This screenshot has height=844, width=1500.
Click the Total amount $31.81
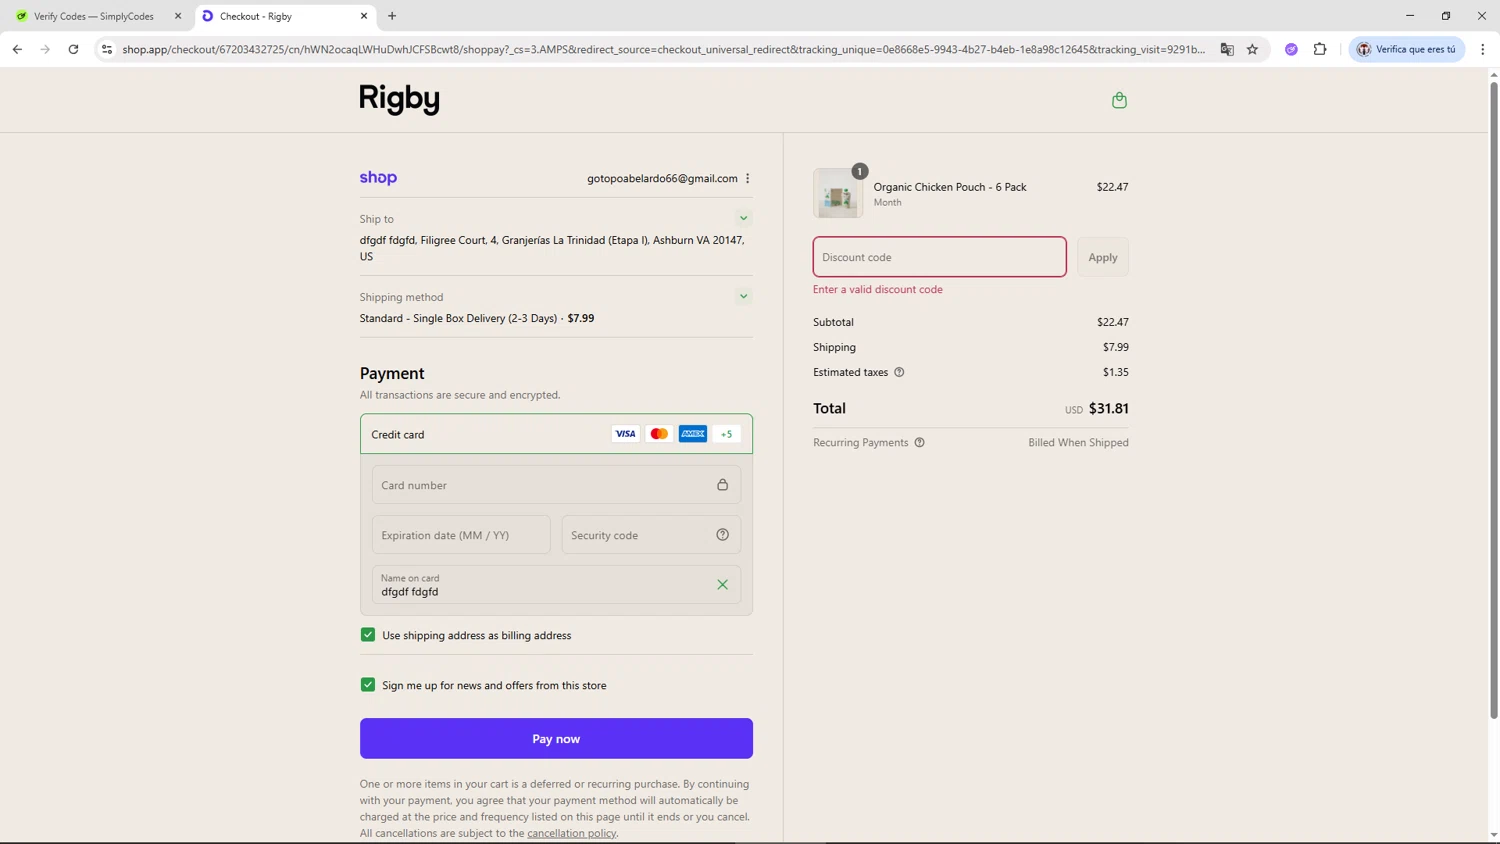(1108, 408)
